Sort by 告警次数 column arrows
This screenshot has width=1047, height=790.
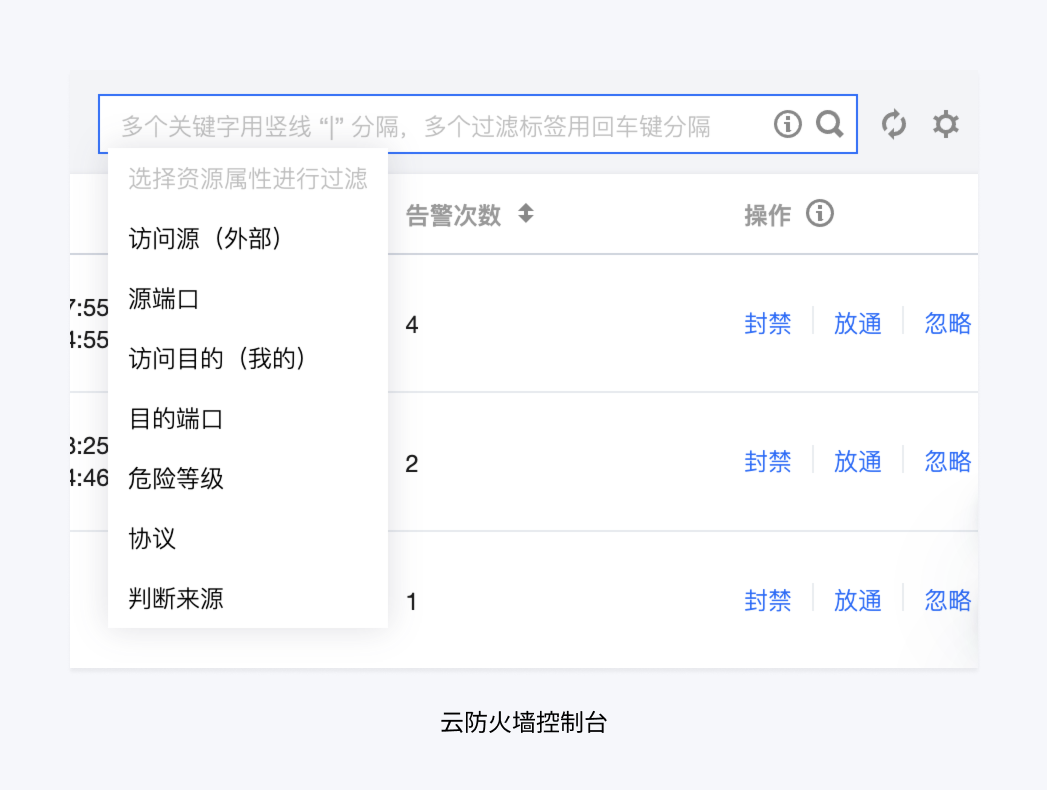[x=526, y=214]
